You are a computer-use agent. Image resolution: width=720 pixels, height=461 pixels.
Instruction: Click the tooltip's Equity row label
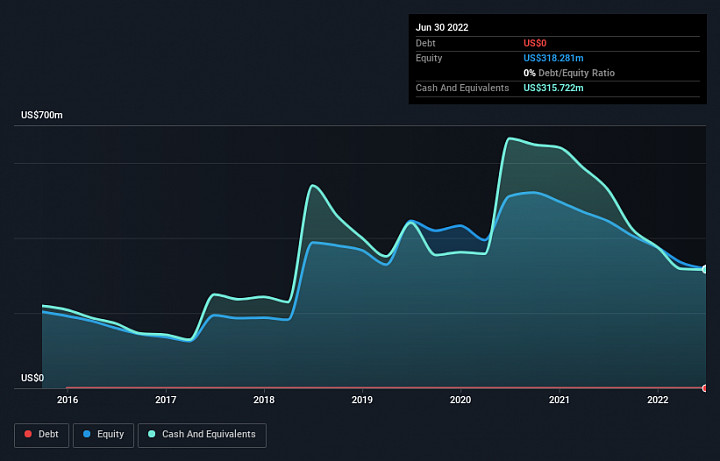pos(429,58)
